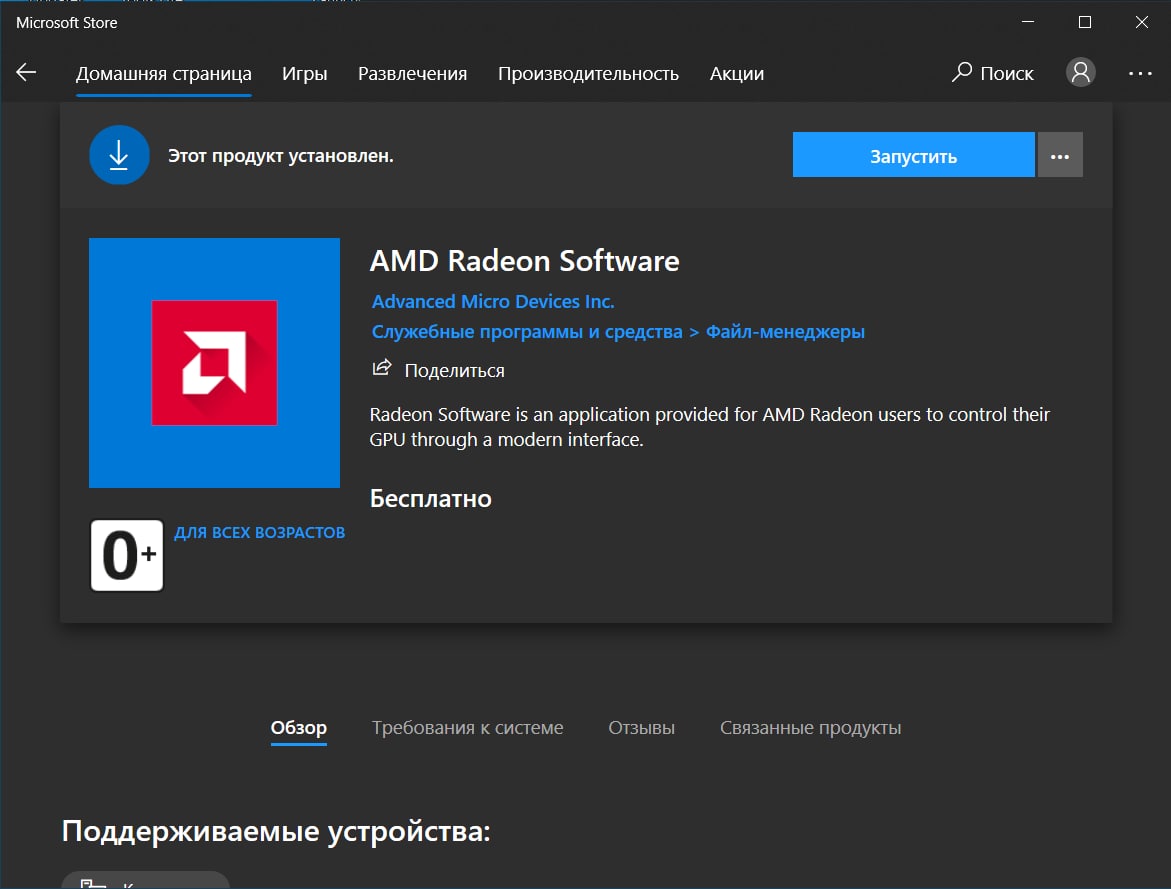Close the Microsoft Store window

point(1141,22)
